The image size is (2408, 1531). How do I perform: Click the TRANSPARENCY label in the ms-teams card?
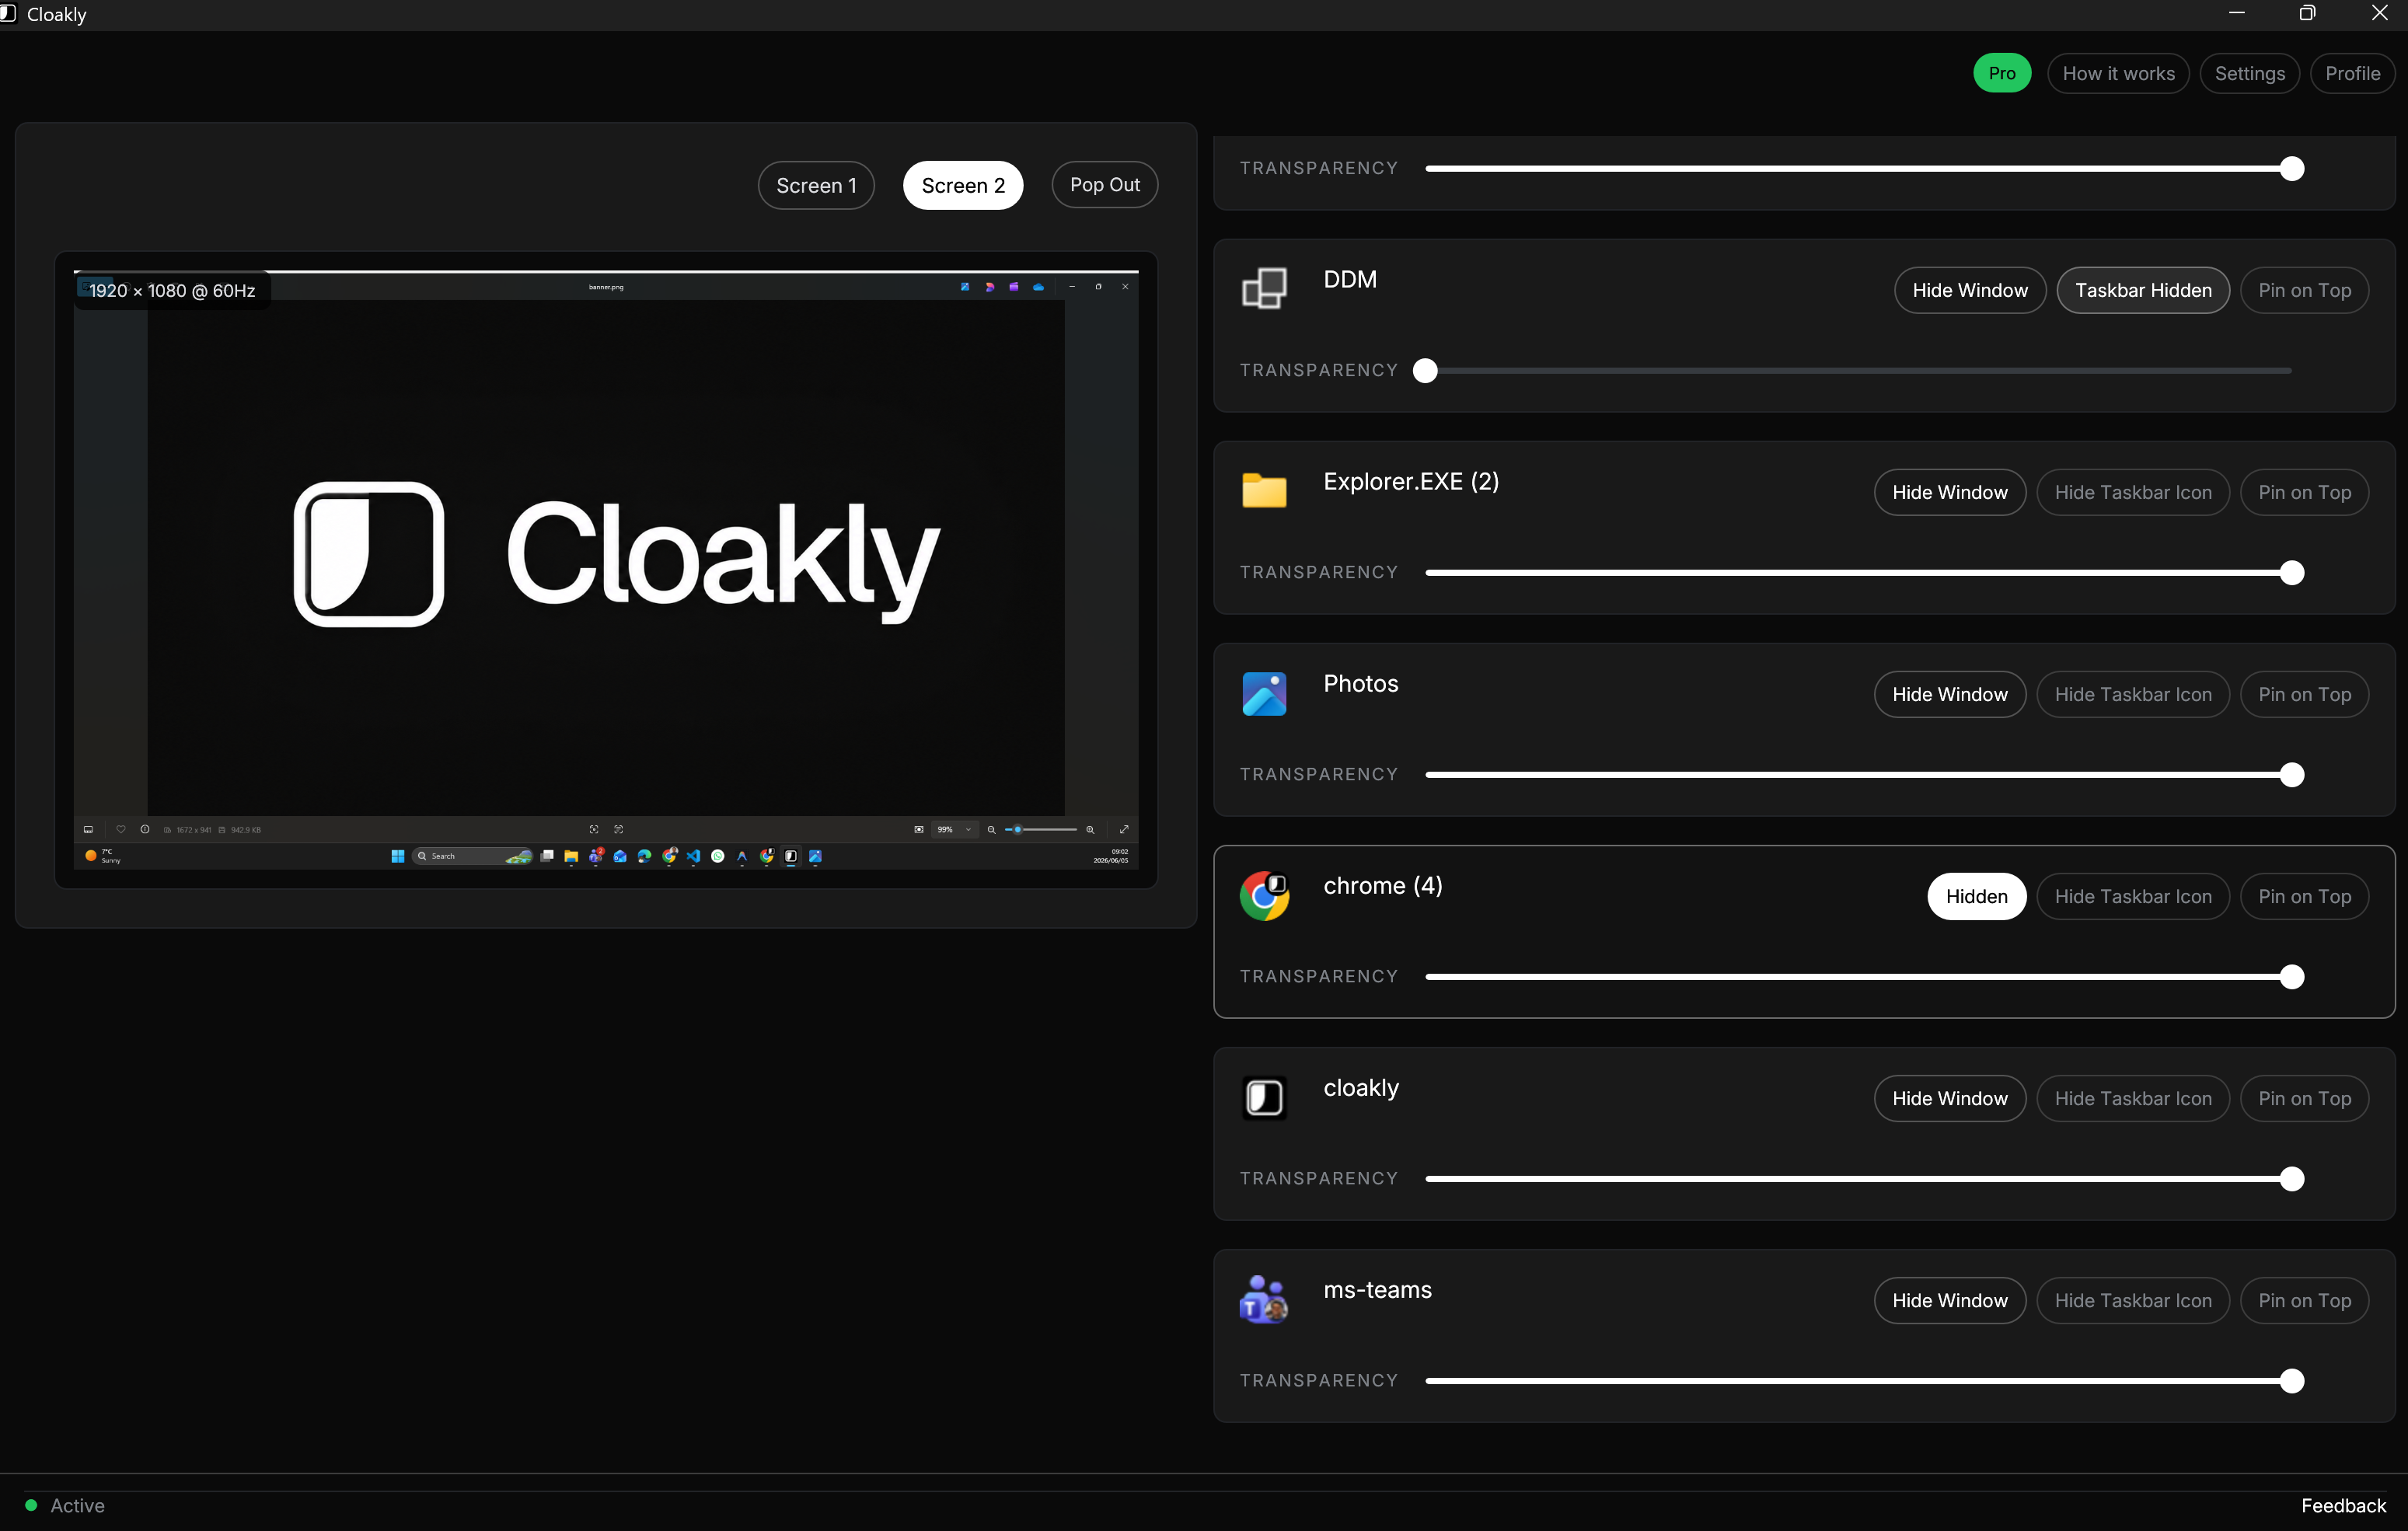tap(1319, 1380)
